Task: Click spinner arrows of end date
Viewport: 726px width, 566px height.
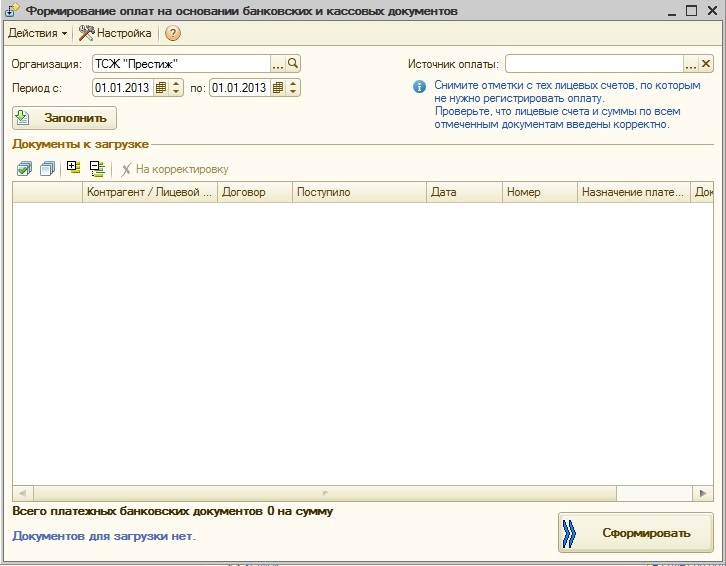Action: [293, 88]
